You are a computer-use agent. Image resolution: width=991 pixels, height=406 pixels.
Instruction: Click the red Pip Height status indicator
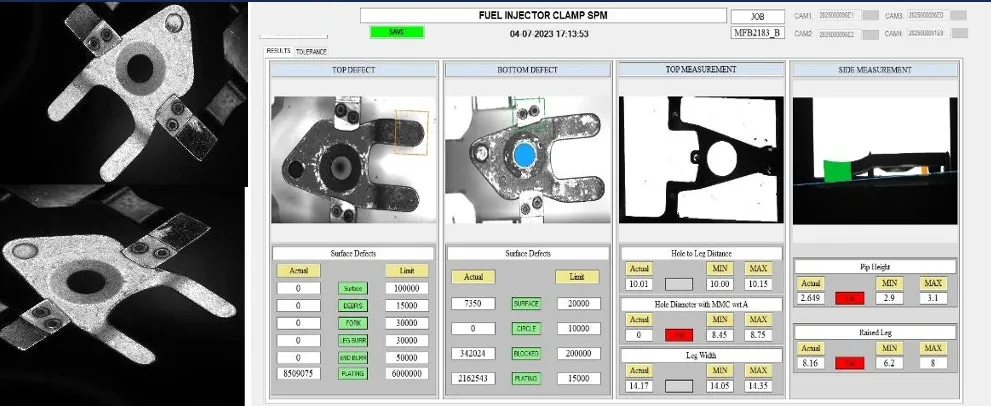[x=850, y=297]
